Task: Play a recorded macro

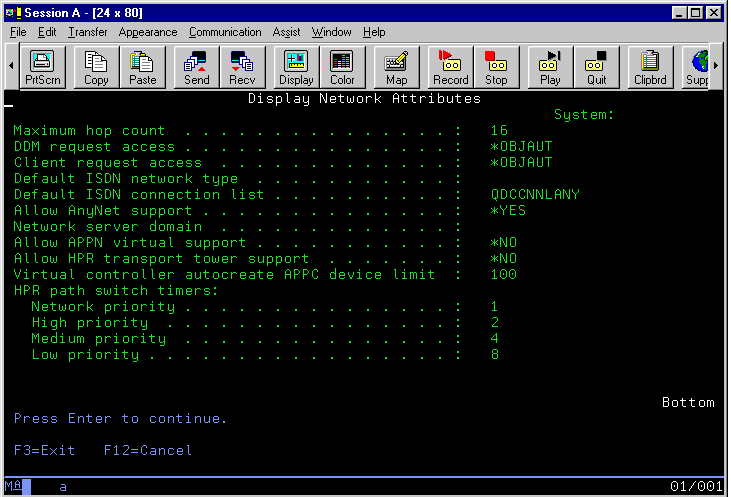Action: (x=550, y=67)
